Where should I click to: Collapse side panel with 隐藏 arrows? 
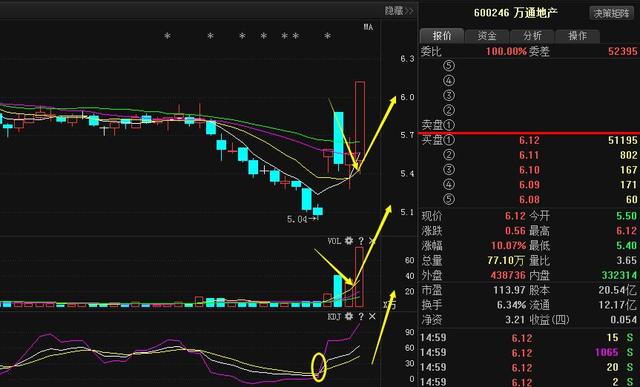(399, 11)
